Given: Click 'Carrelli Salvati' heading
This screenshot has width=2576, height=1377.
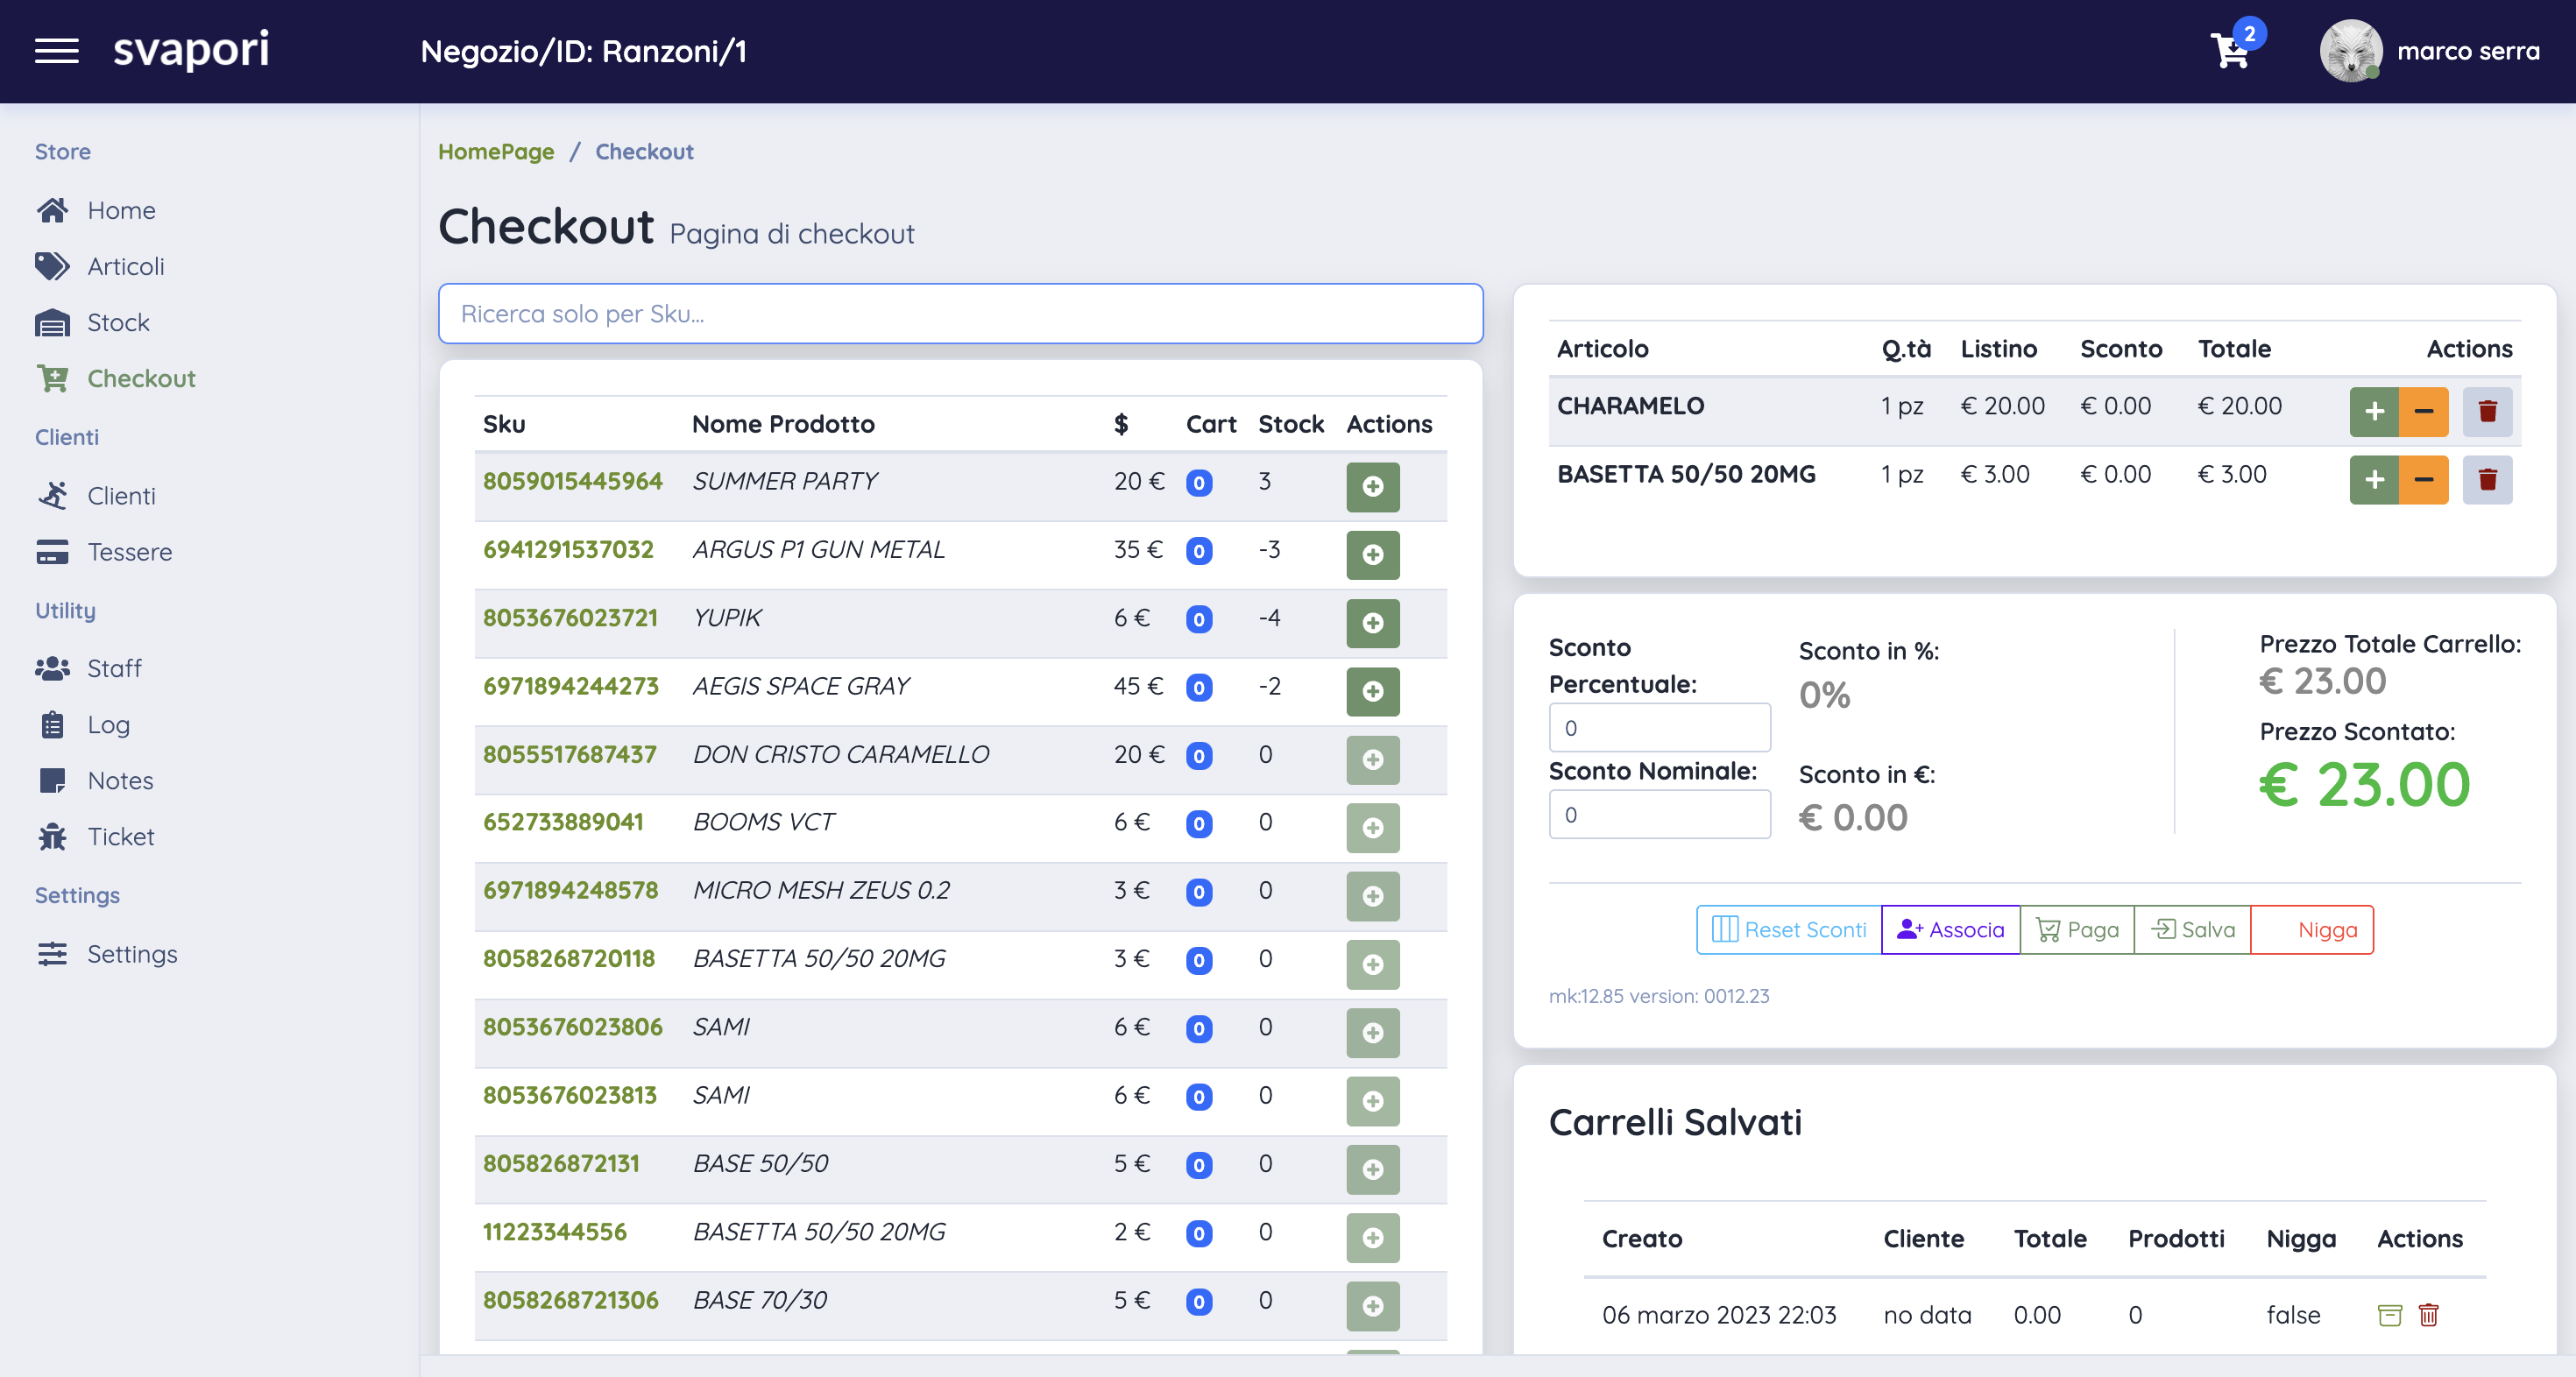Looking at the screenshot, I should click(1675, 1123).
